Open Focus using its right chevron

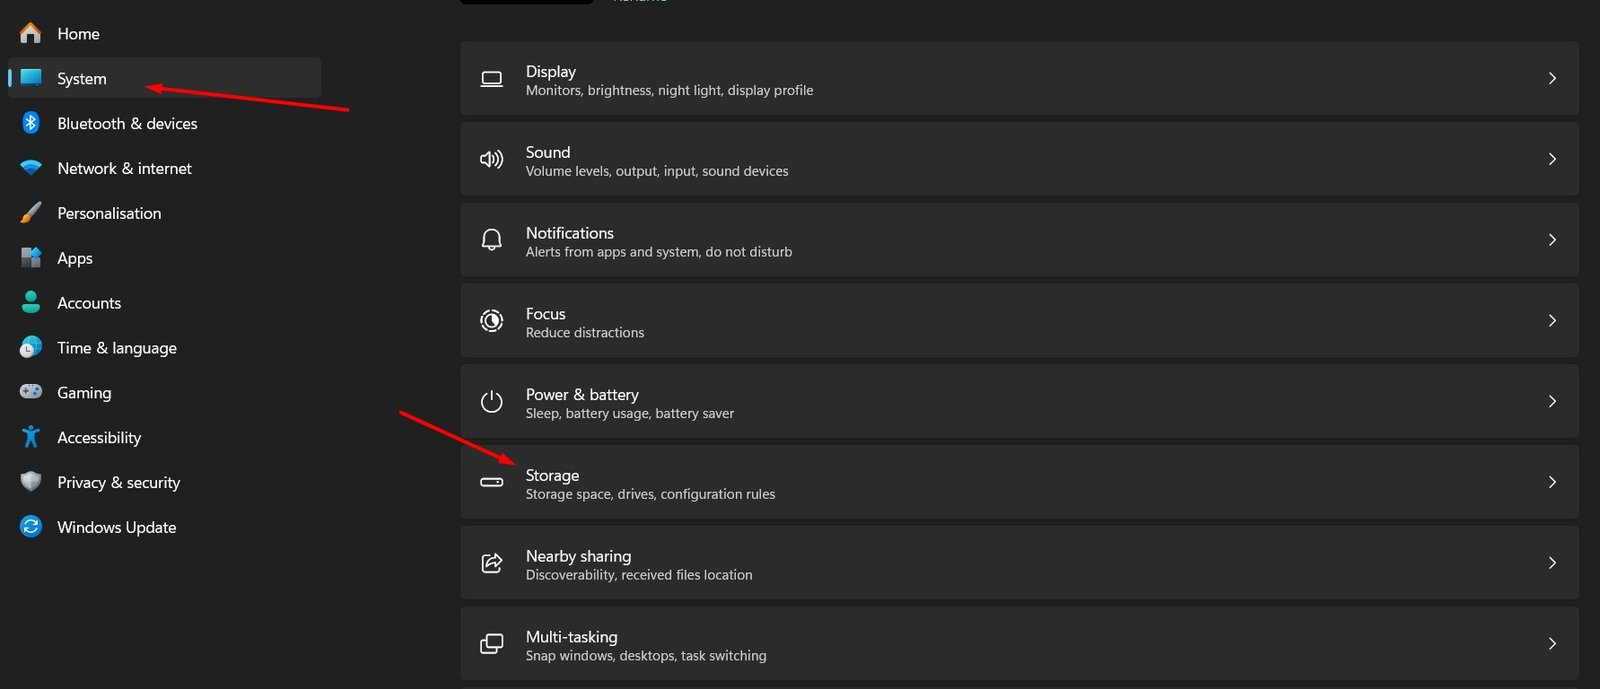[1552, 320]
